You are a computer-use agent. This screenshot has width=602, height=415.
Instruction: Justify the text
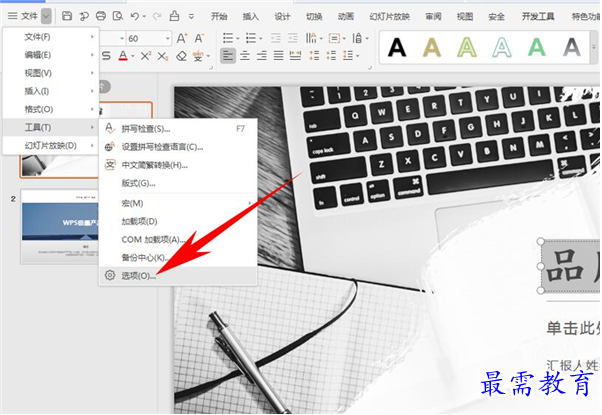[278, 56]
